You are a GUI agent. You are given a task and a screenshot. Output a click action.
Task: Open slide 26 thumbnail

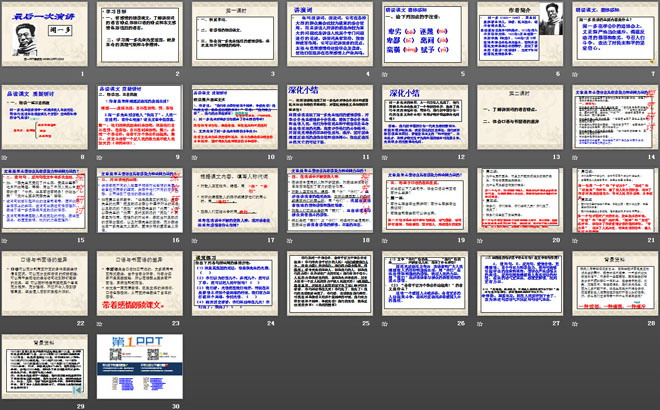pos(423,287)
